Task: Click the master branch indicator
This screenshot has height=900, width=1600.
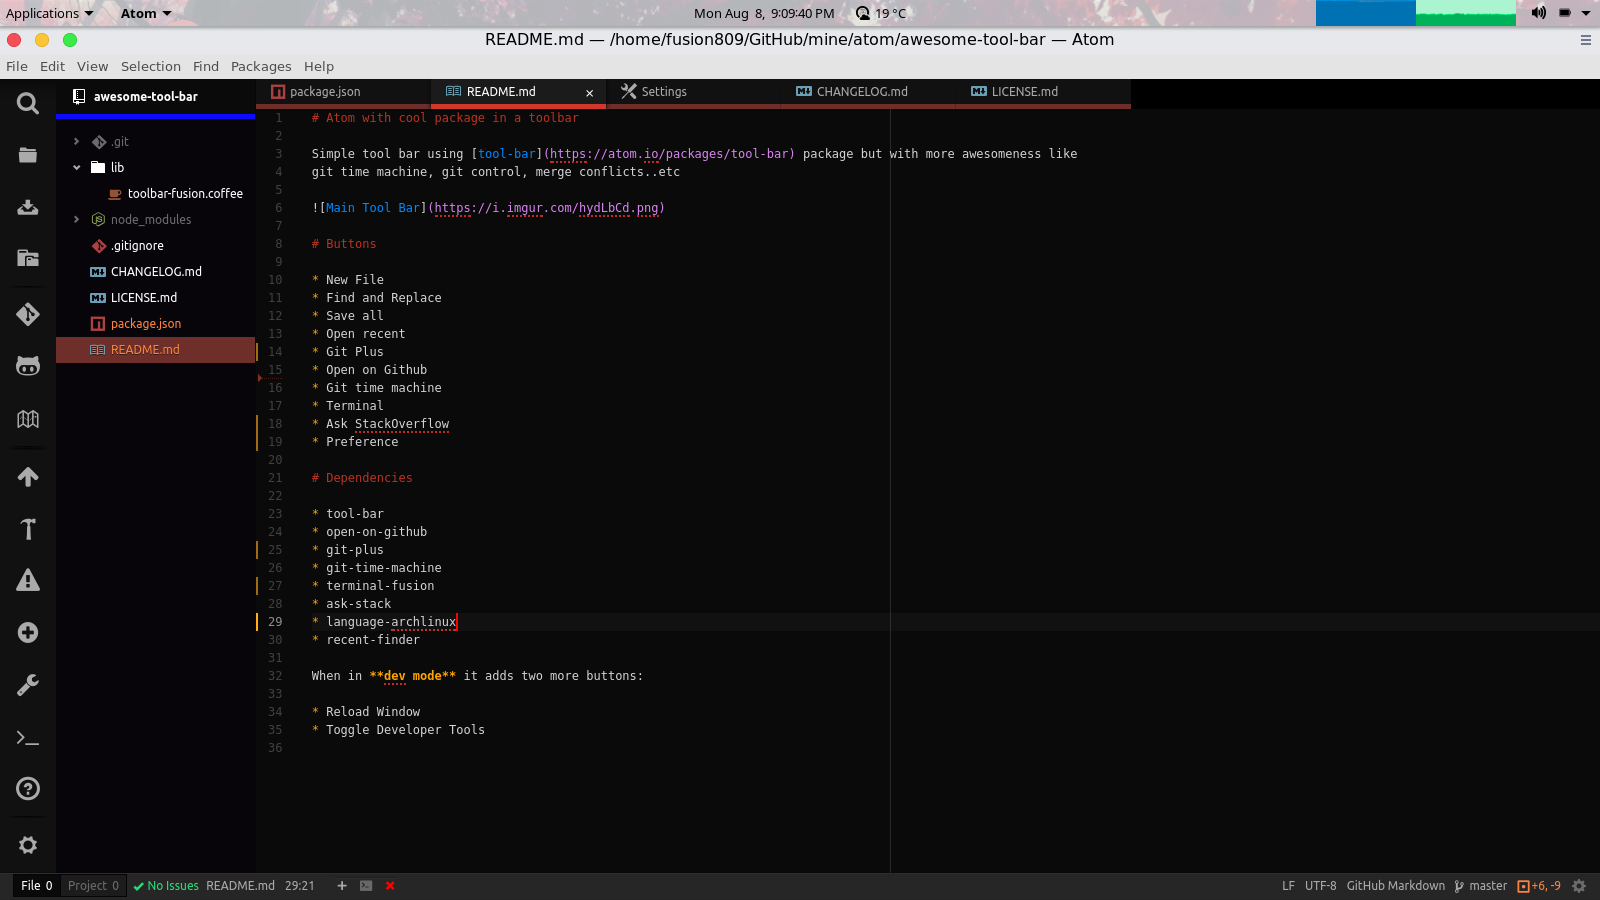Action: point(1481,886)
